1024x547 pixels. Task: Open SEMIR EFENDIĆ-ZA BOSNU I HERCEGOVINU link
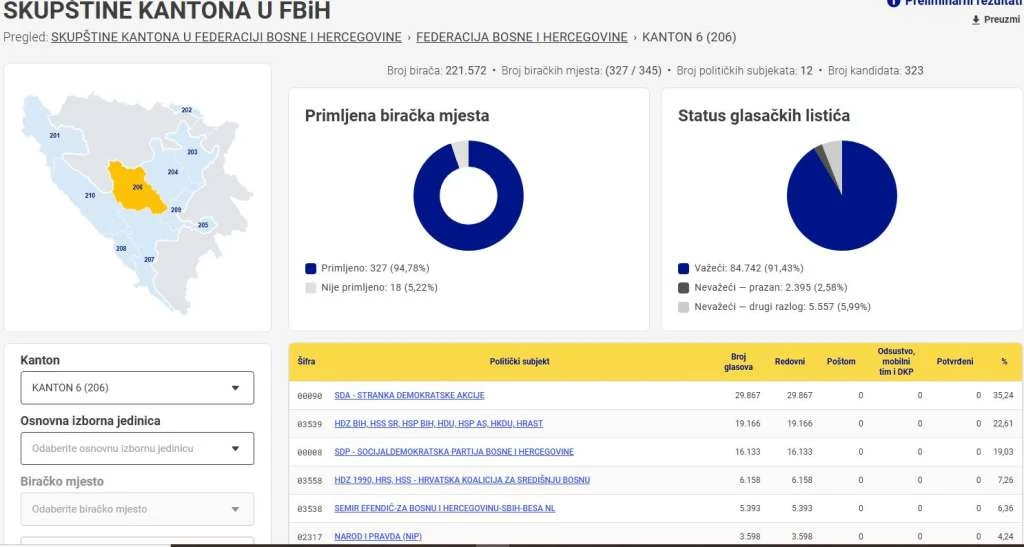point(445,508)
